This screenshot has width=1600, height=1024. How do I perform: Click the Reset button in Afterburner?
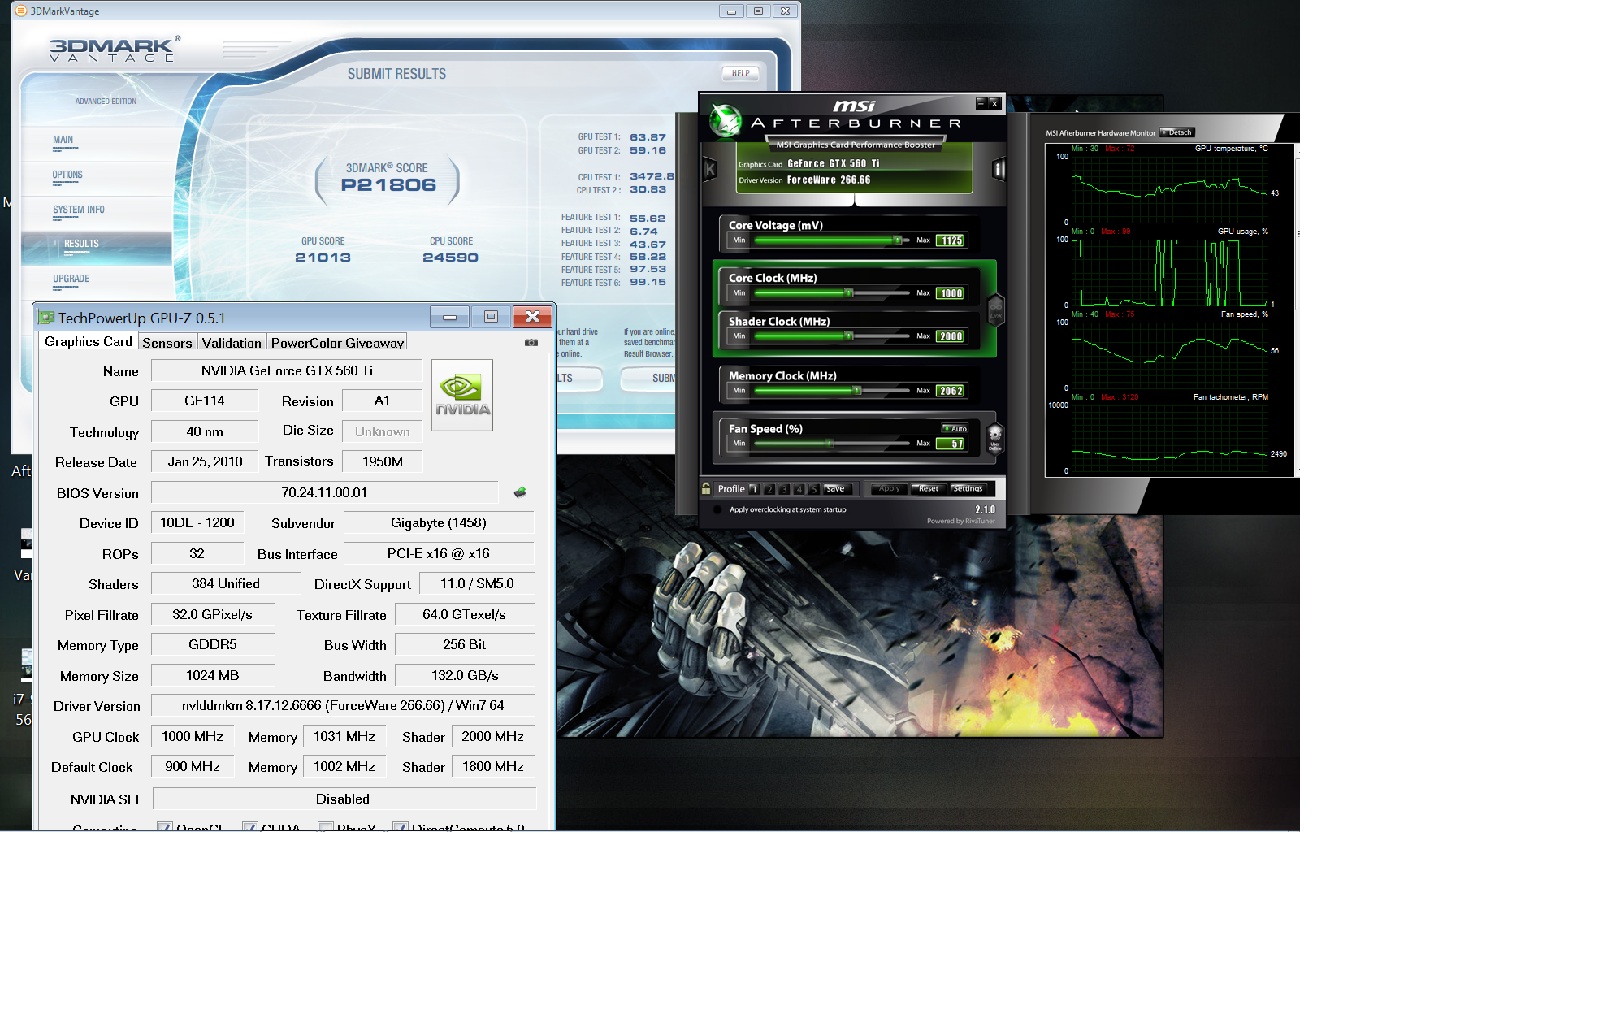(929, 489)
